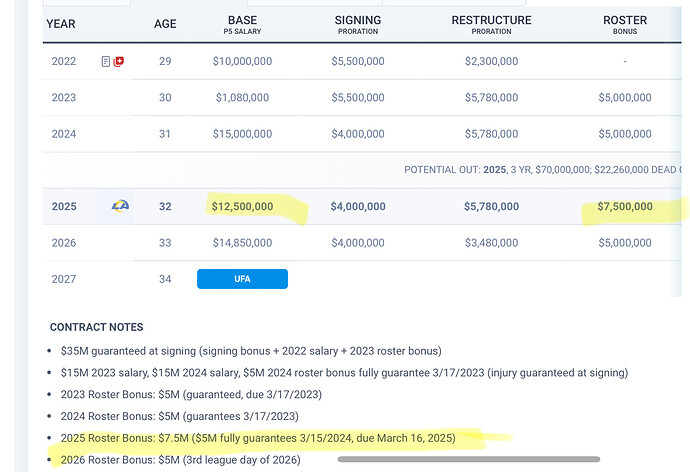
Task: Click the ROSTER Bonus column header
Action: click(625, 24)
